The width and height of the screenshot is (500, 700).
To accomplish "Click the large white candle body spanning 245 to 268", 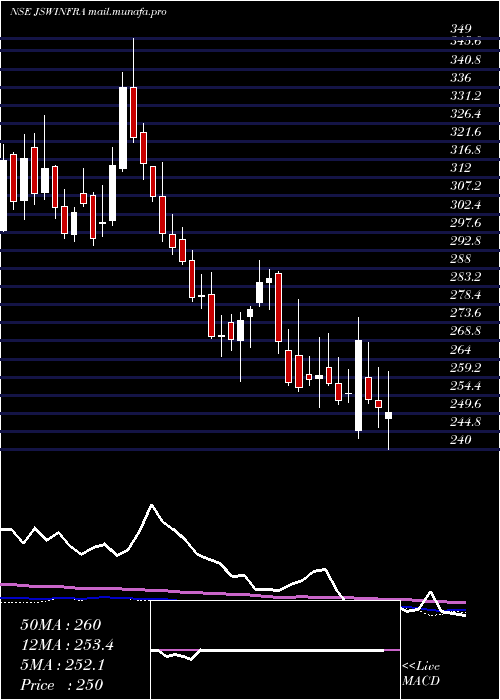I will pos(358,385).
